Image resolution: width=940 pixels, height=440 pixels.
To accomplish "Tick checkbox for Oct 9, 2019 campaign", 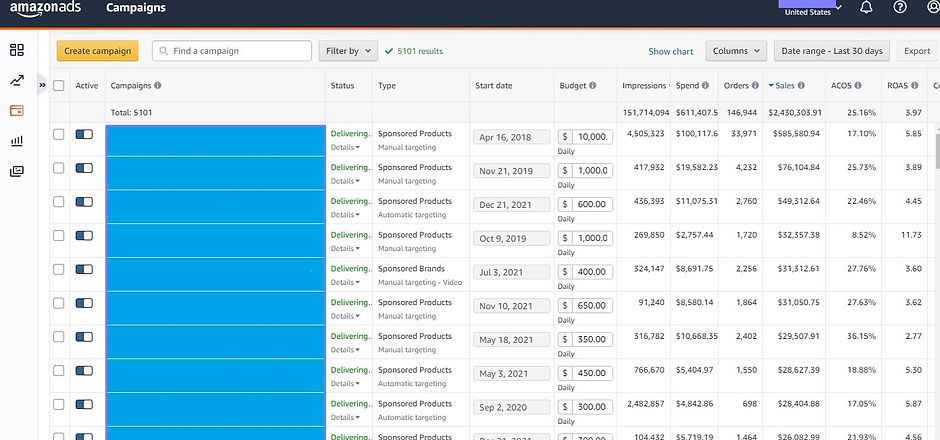I will click(x=59, y=236).
